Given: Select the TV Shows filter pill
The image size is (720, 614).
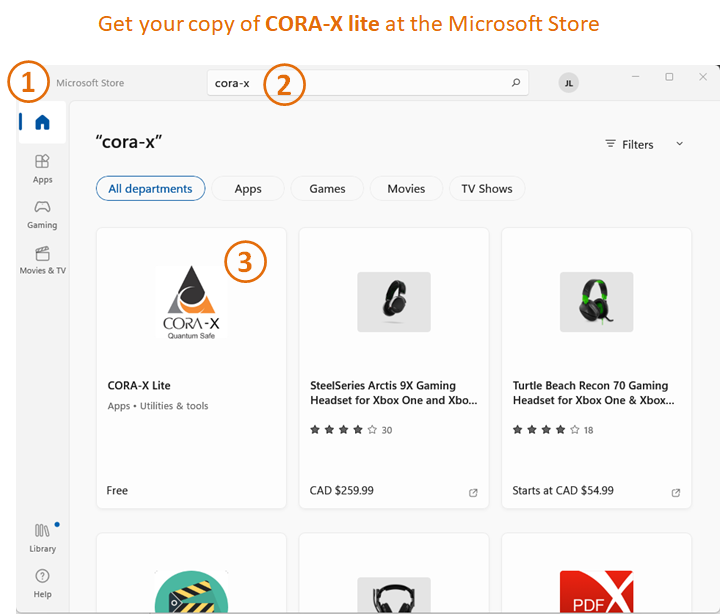Looking at the screenshot, I should (x=487, y=188).
